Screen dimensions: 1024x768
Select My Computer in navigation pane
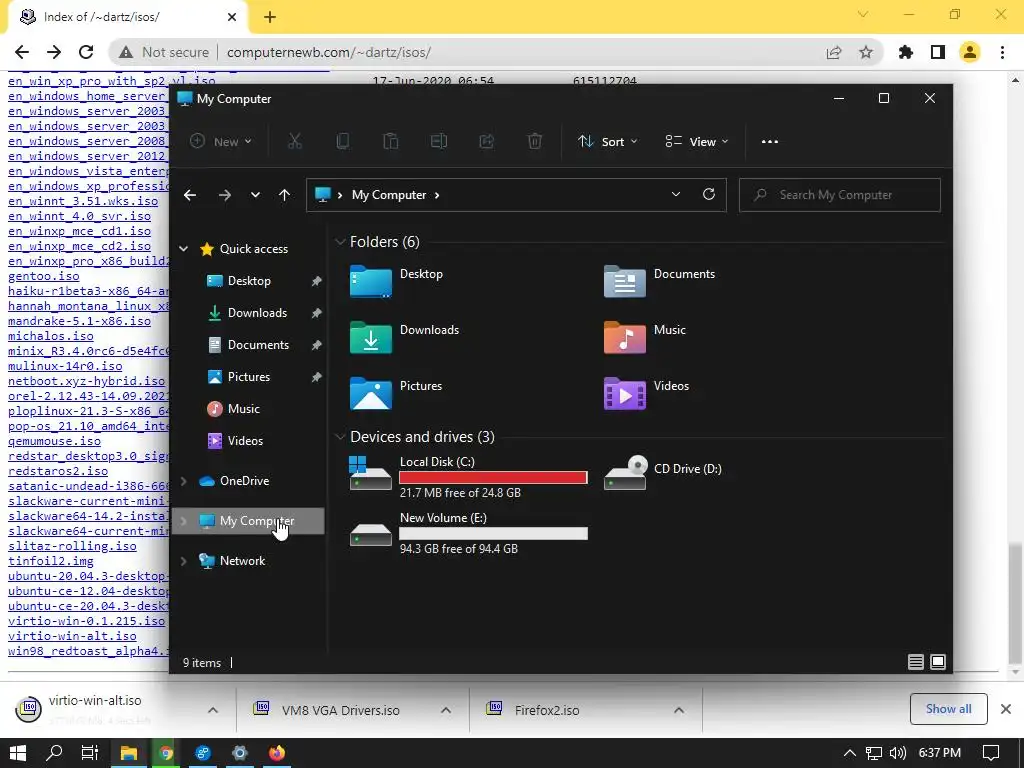pyautogui.click(x=248, y=521)
